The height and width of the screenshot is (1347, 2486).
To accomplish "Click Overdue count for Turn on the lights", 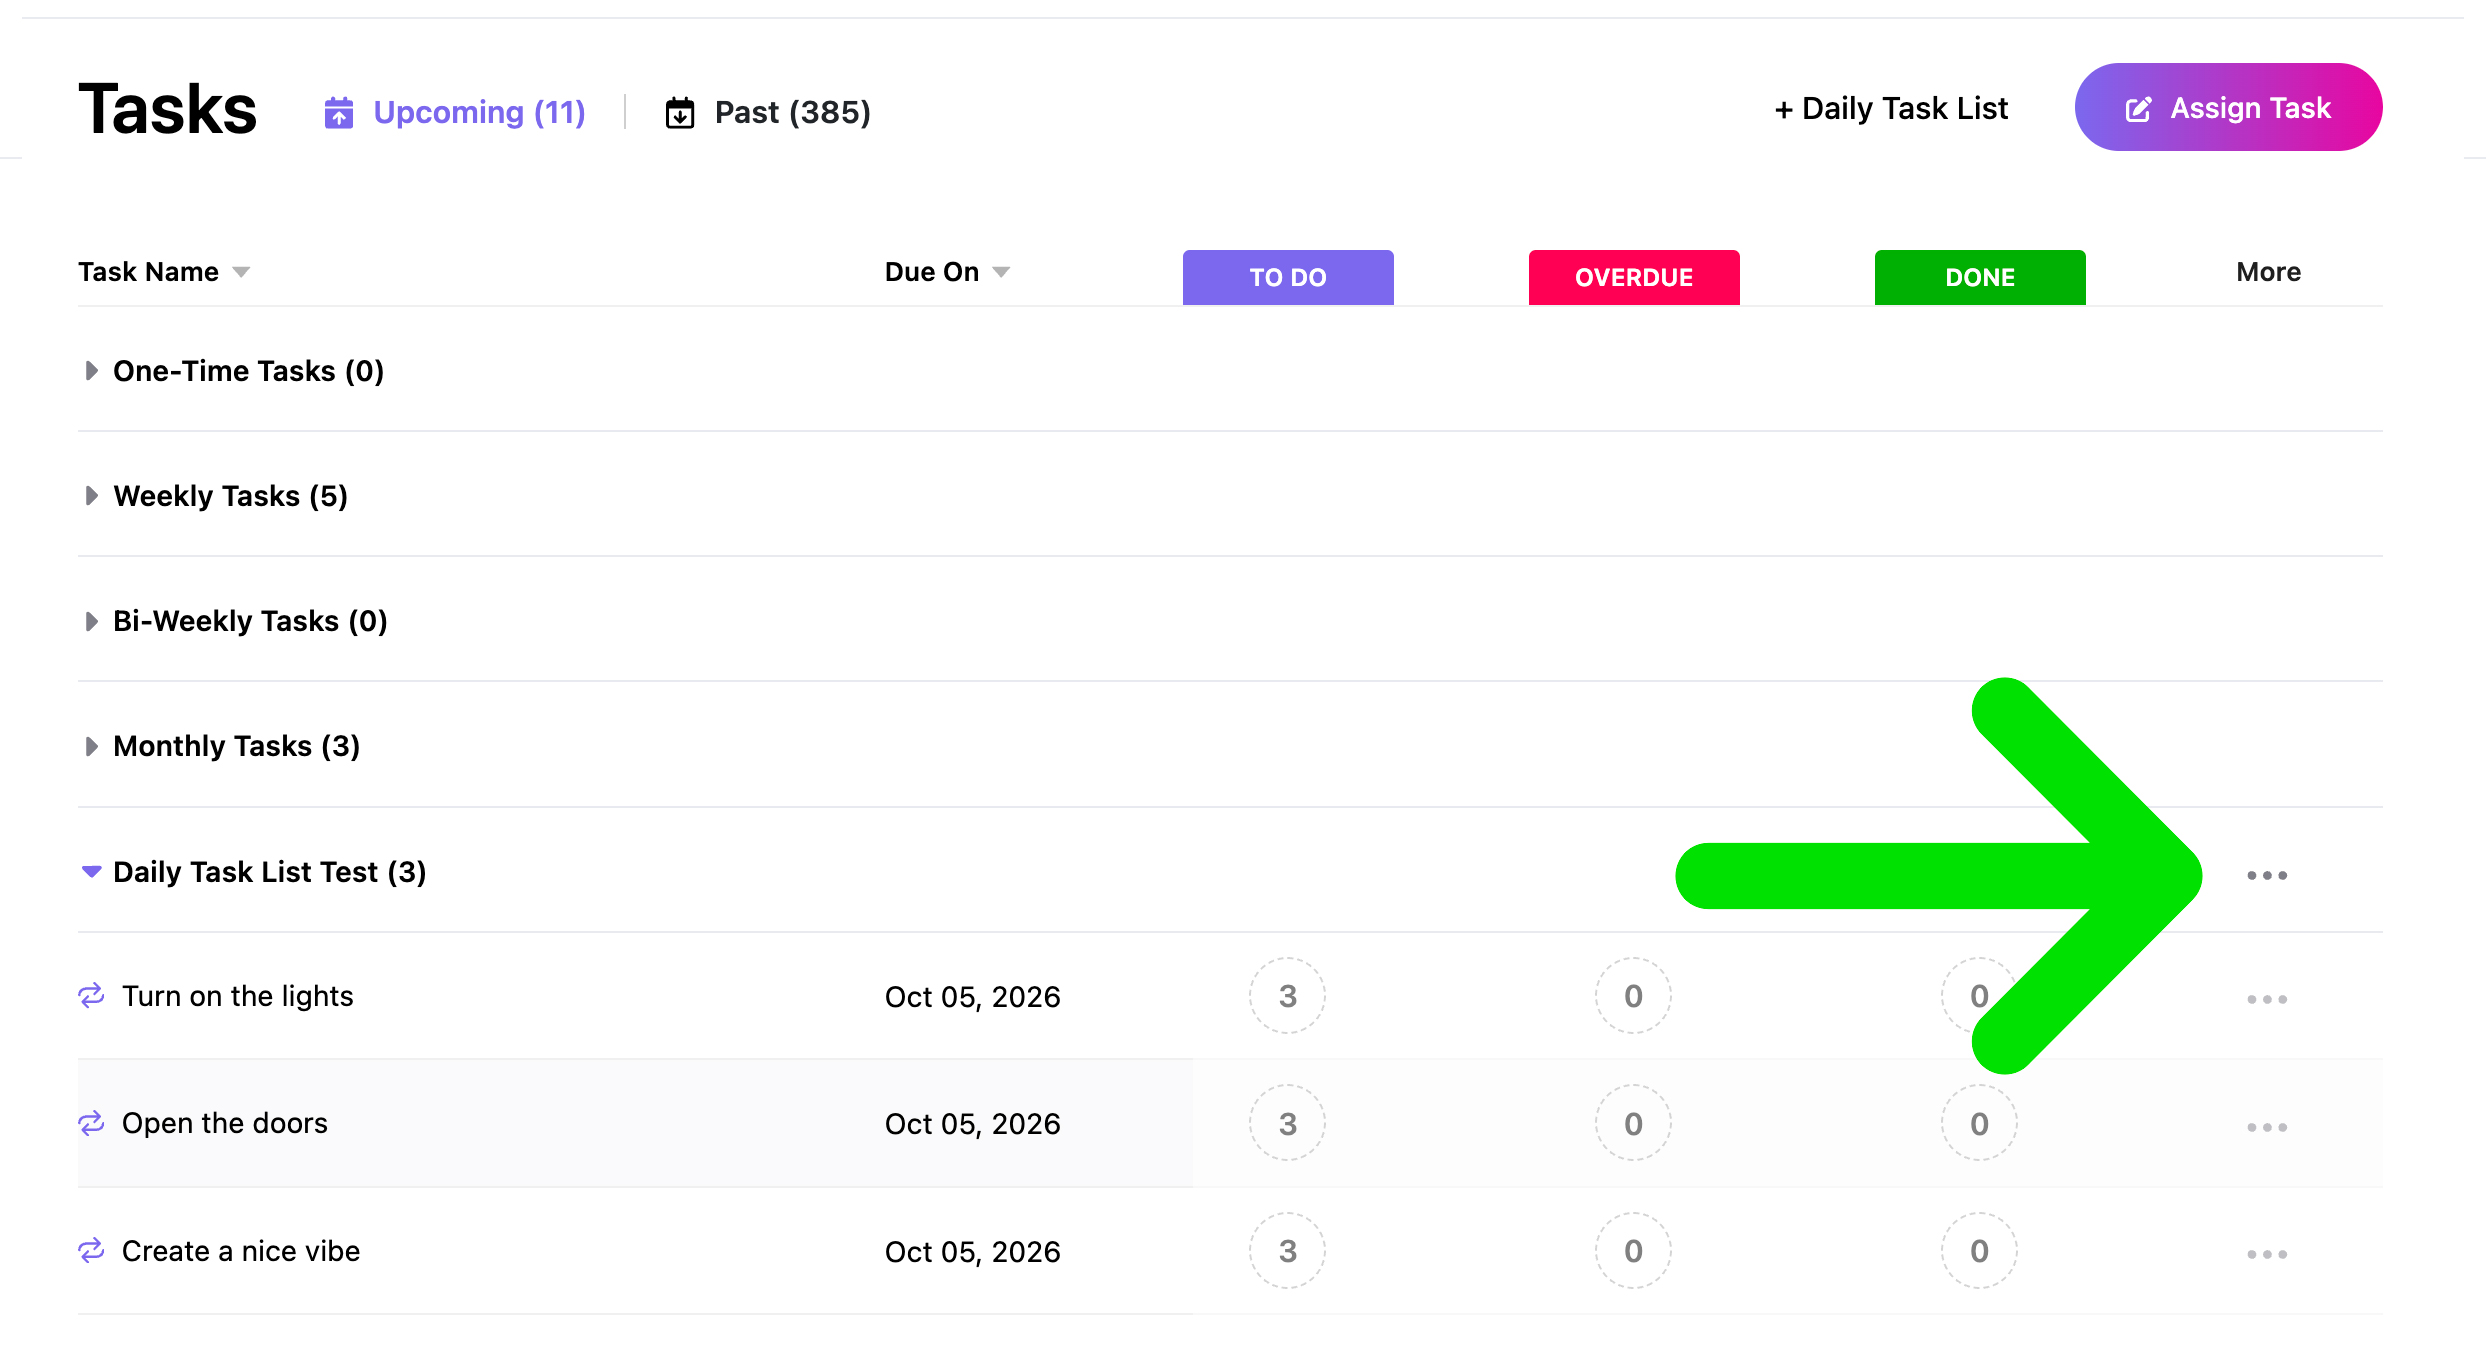I will click(x=1634, y=996).
